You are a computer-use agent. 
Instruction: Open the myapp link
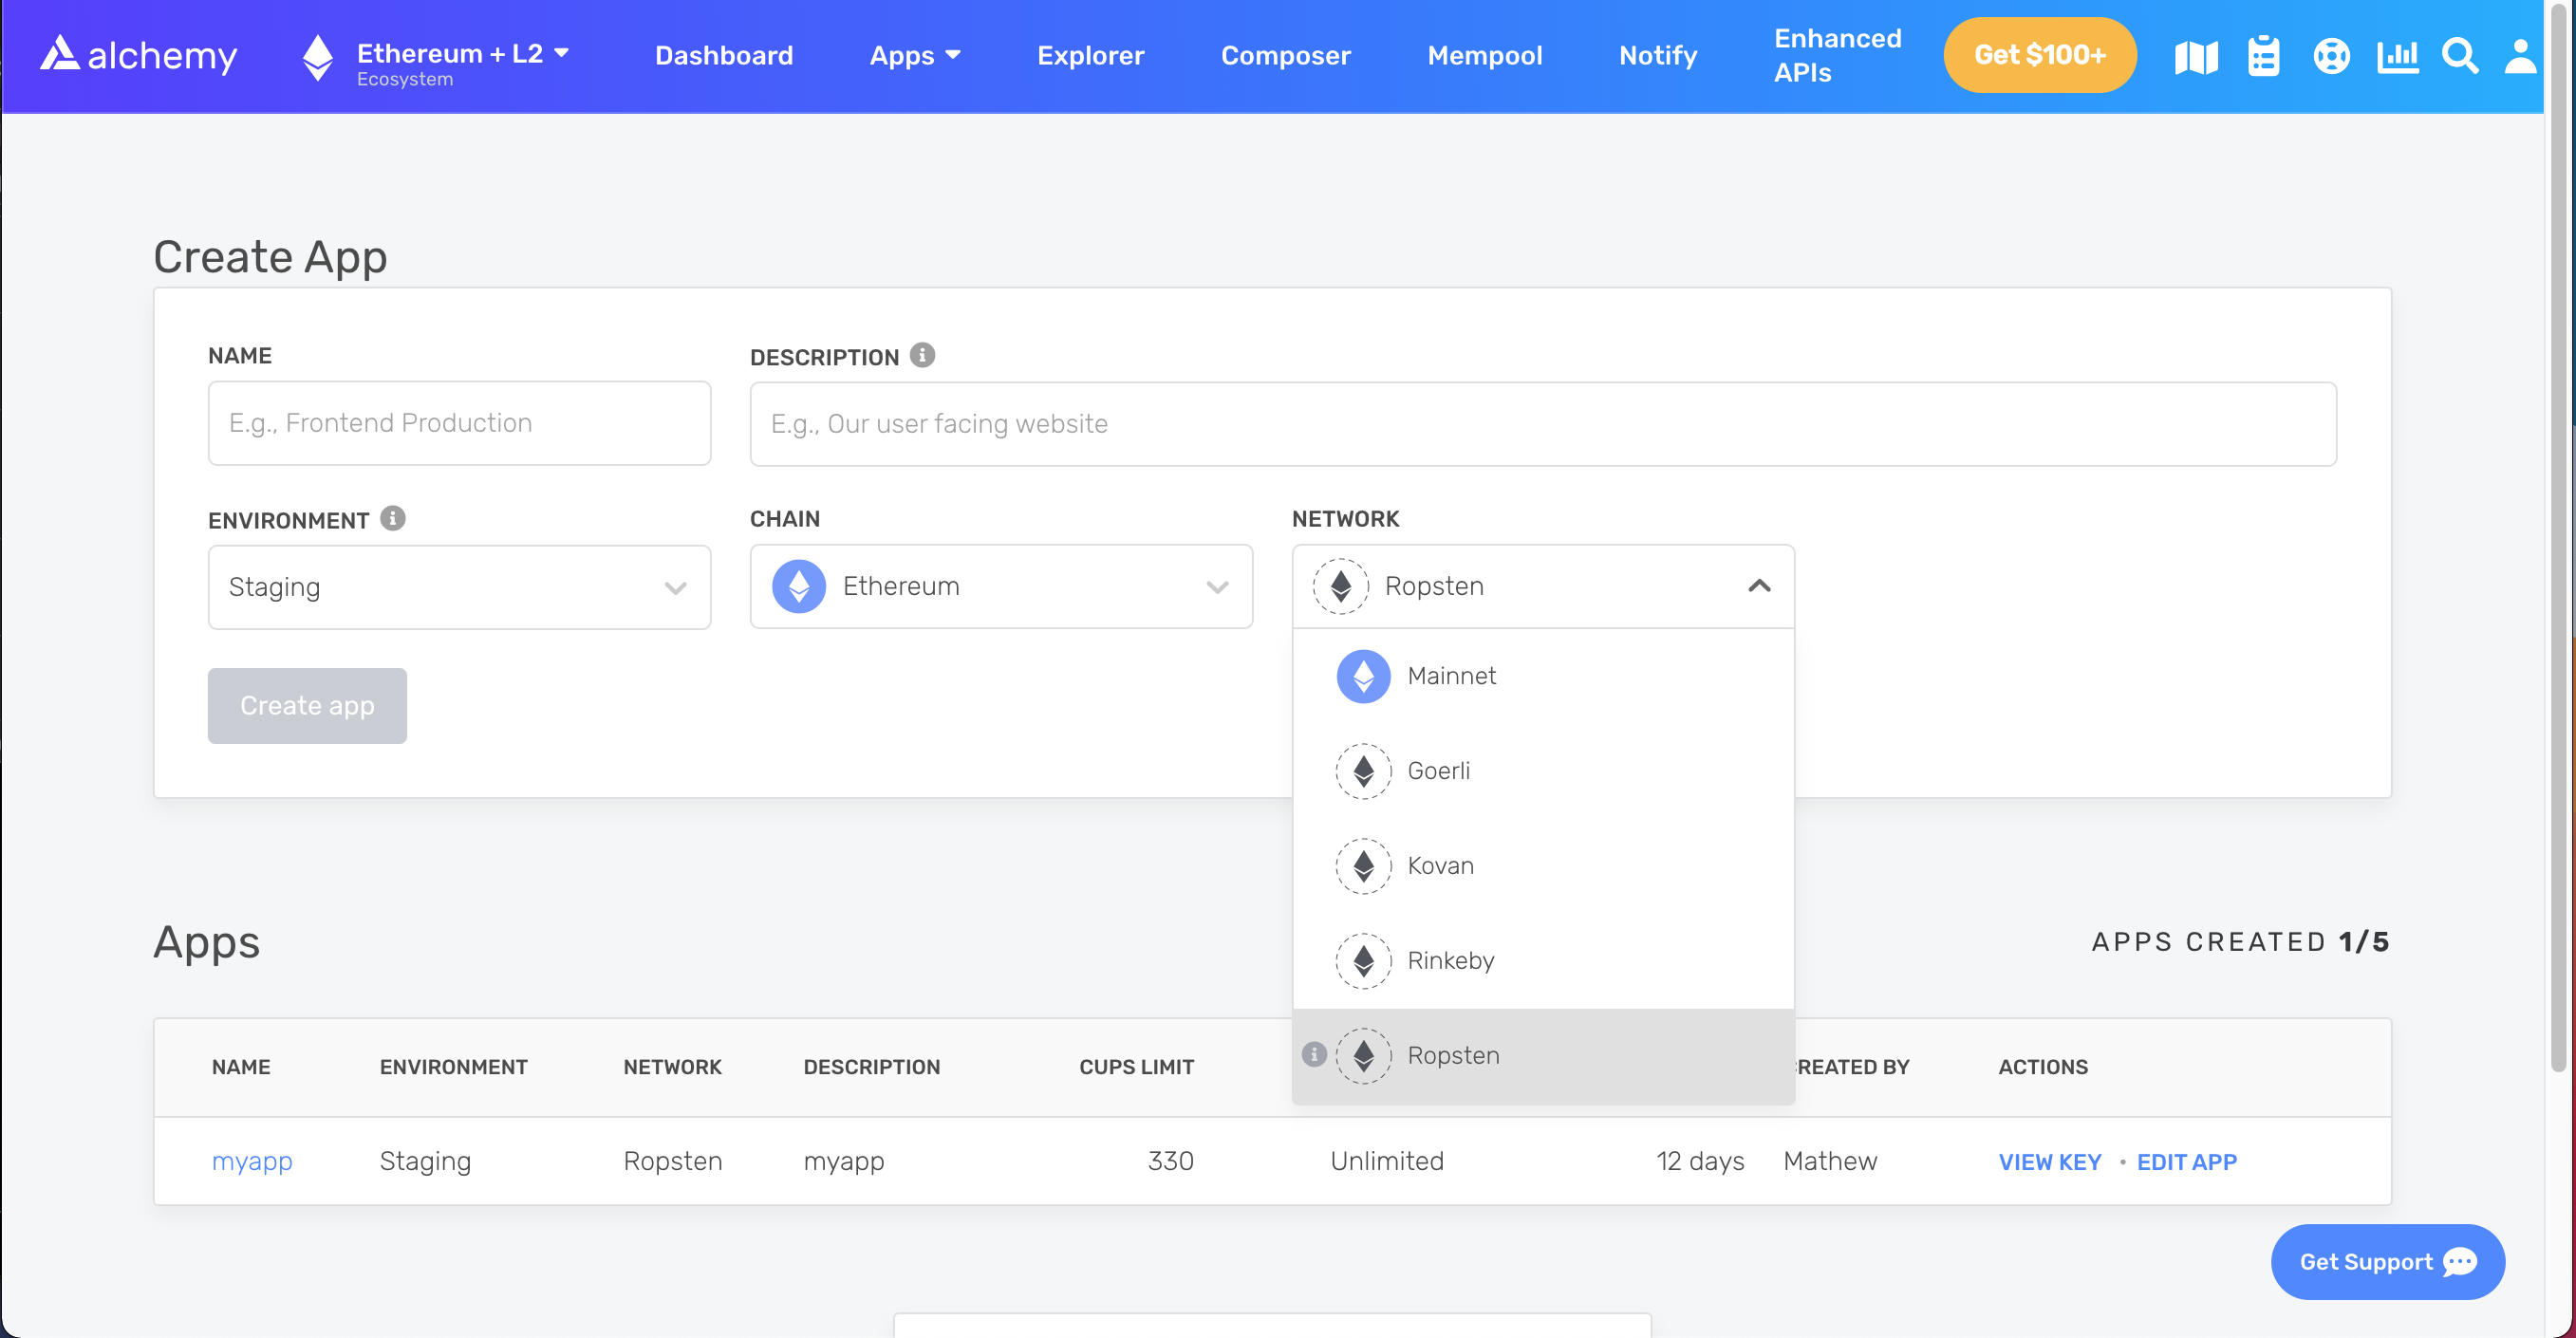pos(252,1161)
